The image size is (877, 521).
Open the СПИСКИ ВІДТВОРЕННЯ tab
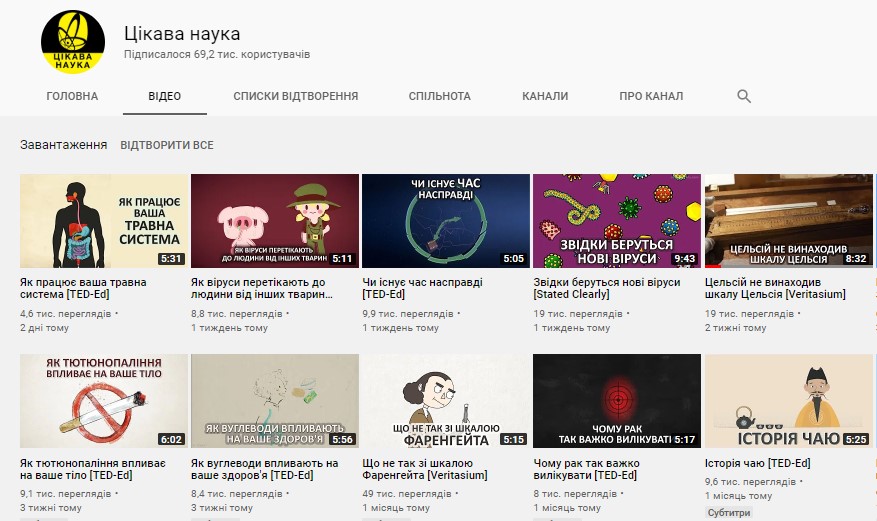coord(295,96)
